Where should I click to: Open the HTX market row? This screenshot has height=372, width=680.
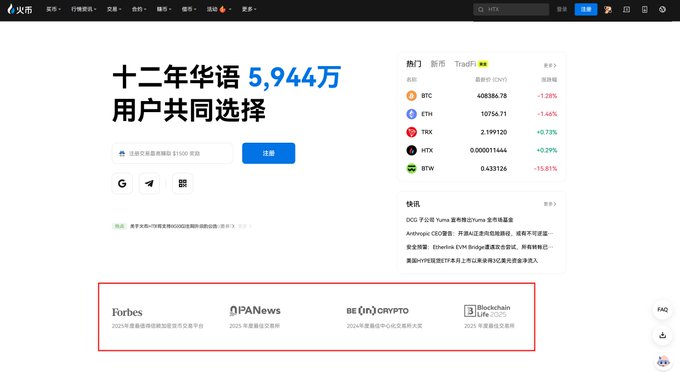pyautogui.click(x=481, y=150)
